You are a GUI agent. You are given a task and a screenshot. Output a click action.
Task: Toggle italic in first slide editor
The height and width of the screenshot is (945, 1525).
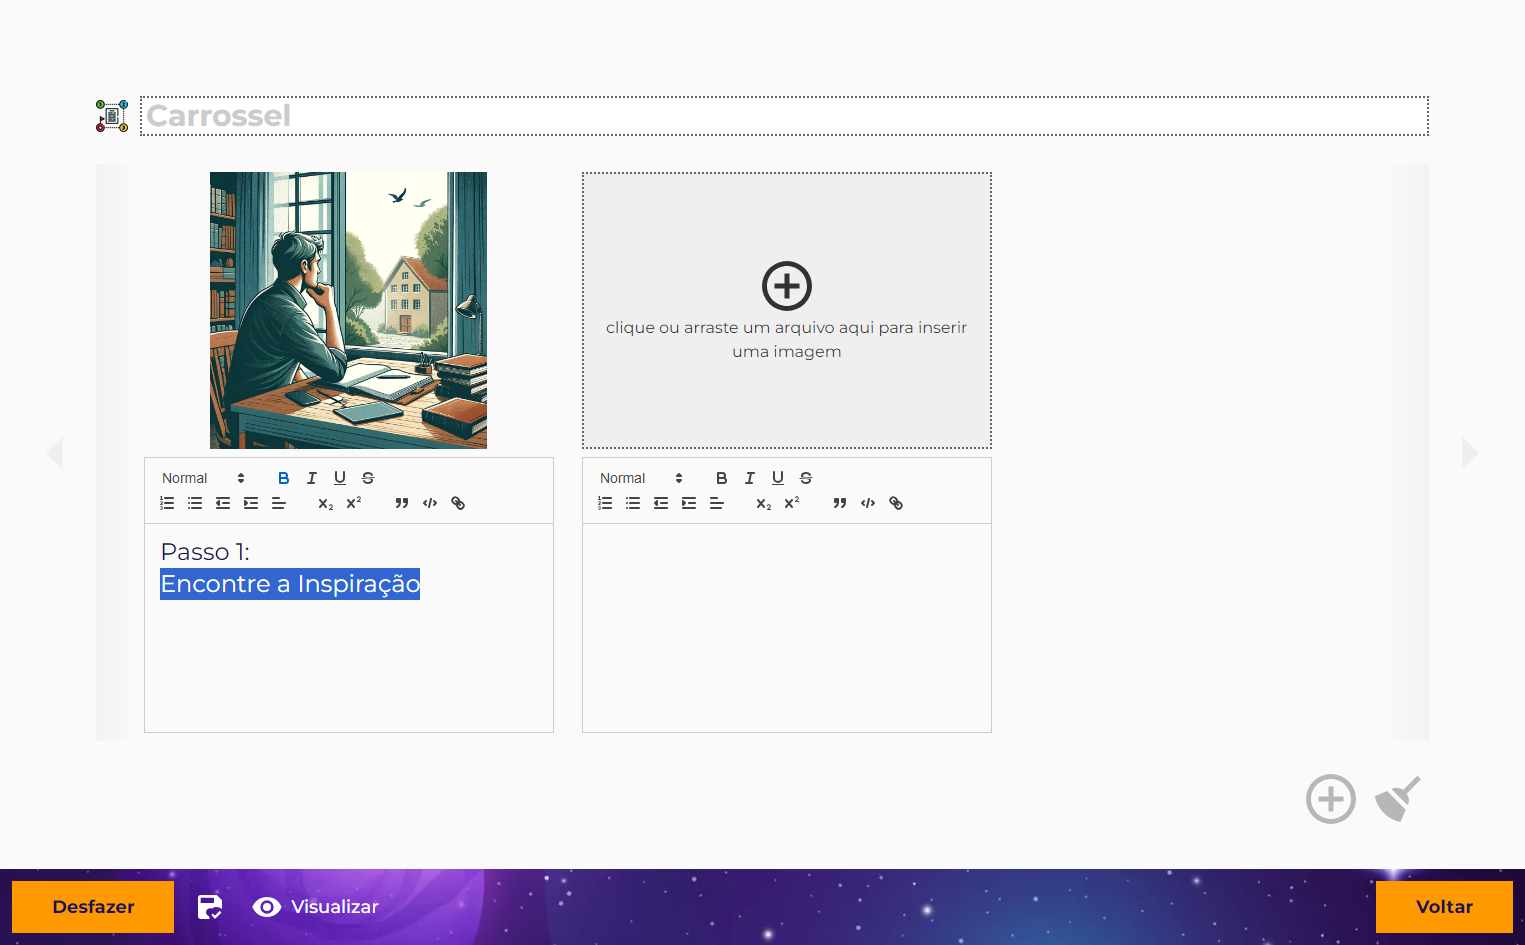click(x=312, y=478)
